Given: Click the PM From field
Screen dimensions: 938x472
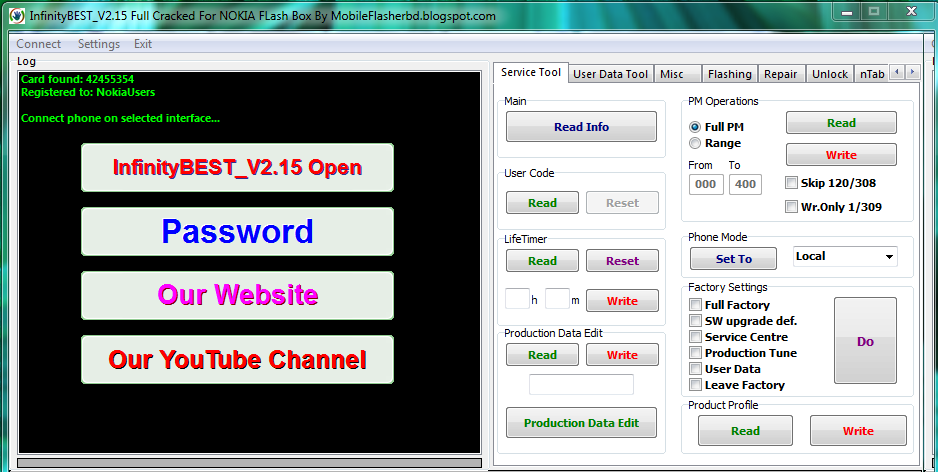Looking at the screenshot, I should 706,184.
